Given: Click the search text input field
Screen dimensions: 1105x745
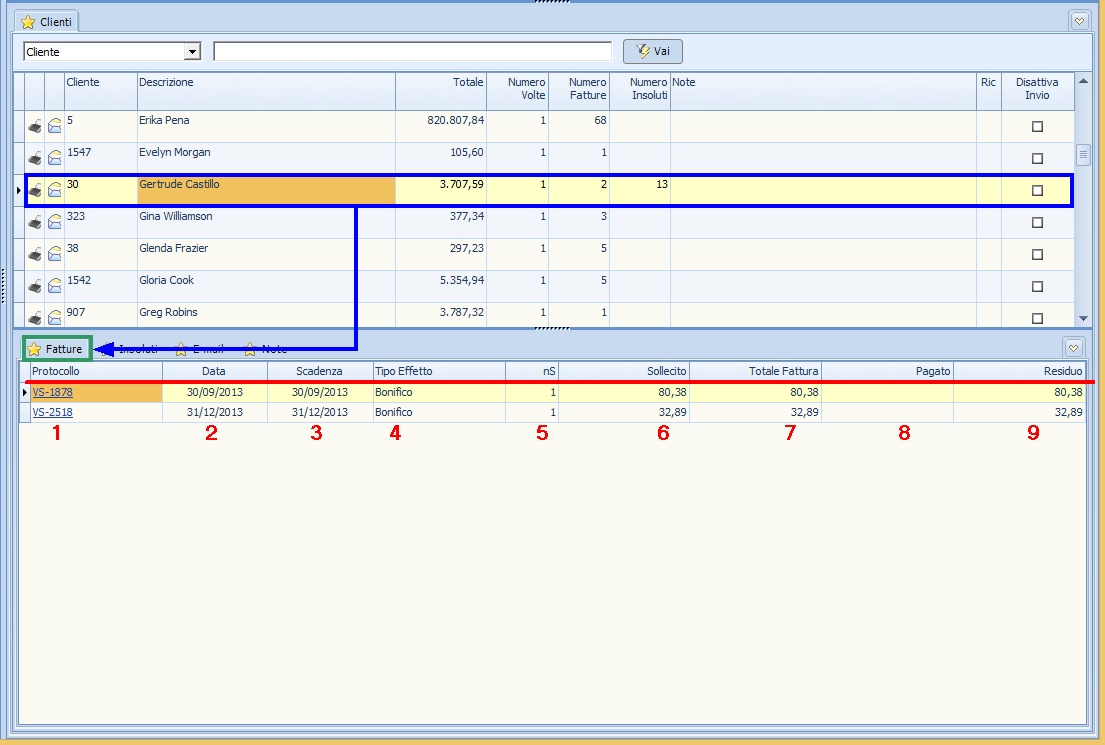Looking at the screenshot, I should coord(412,52).
